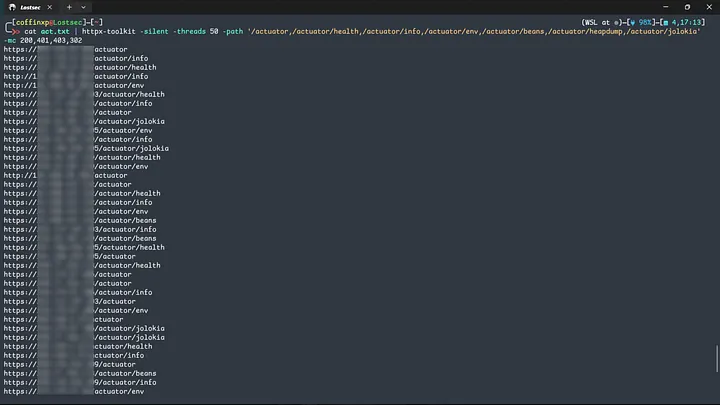The image size is (720, 405).
Task: Click the http result ending actuator/info
Action: [76, 76]
